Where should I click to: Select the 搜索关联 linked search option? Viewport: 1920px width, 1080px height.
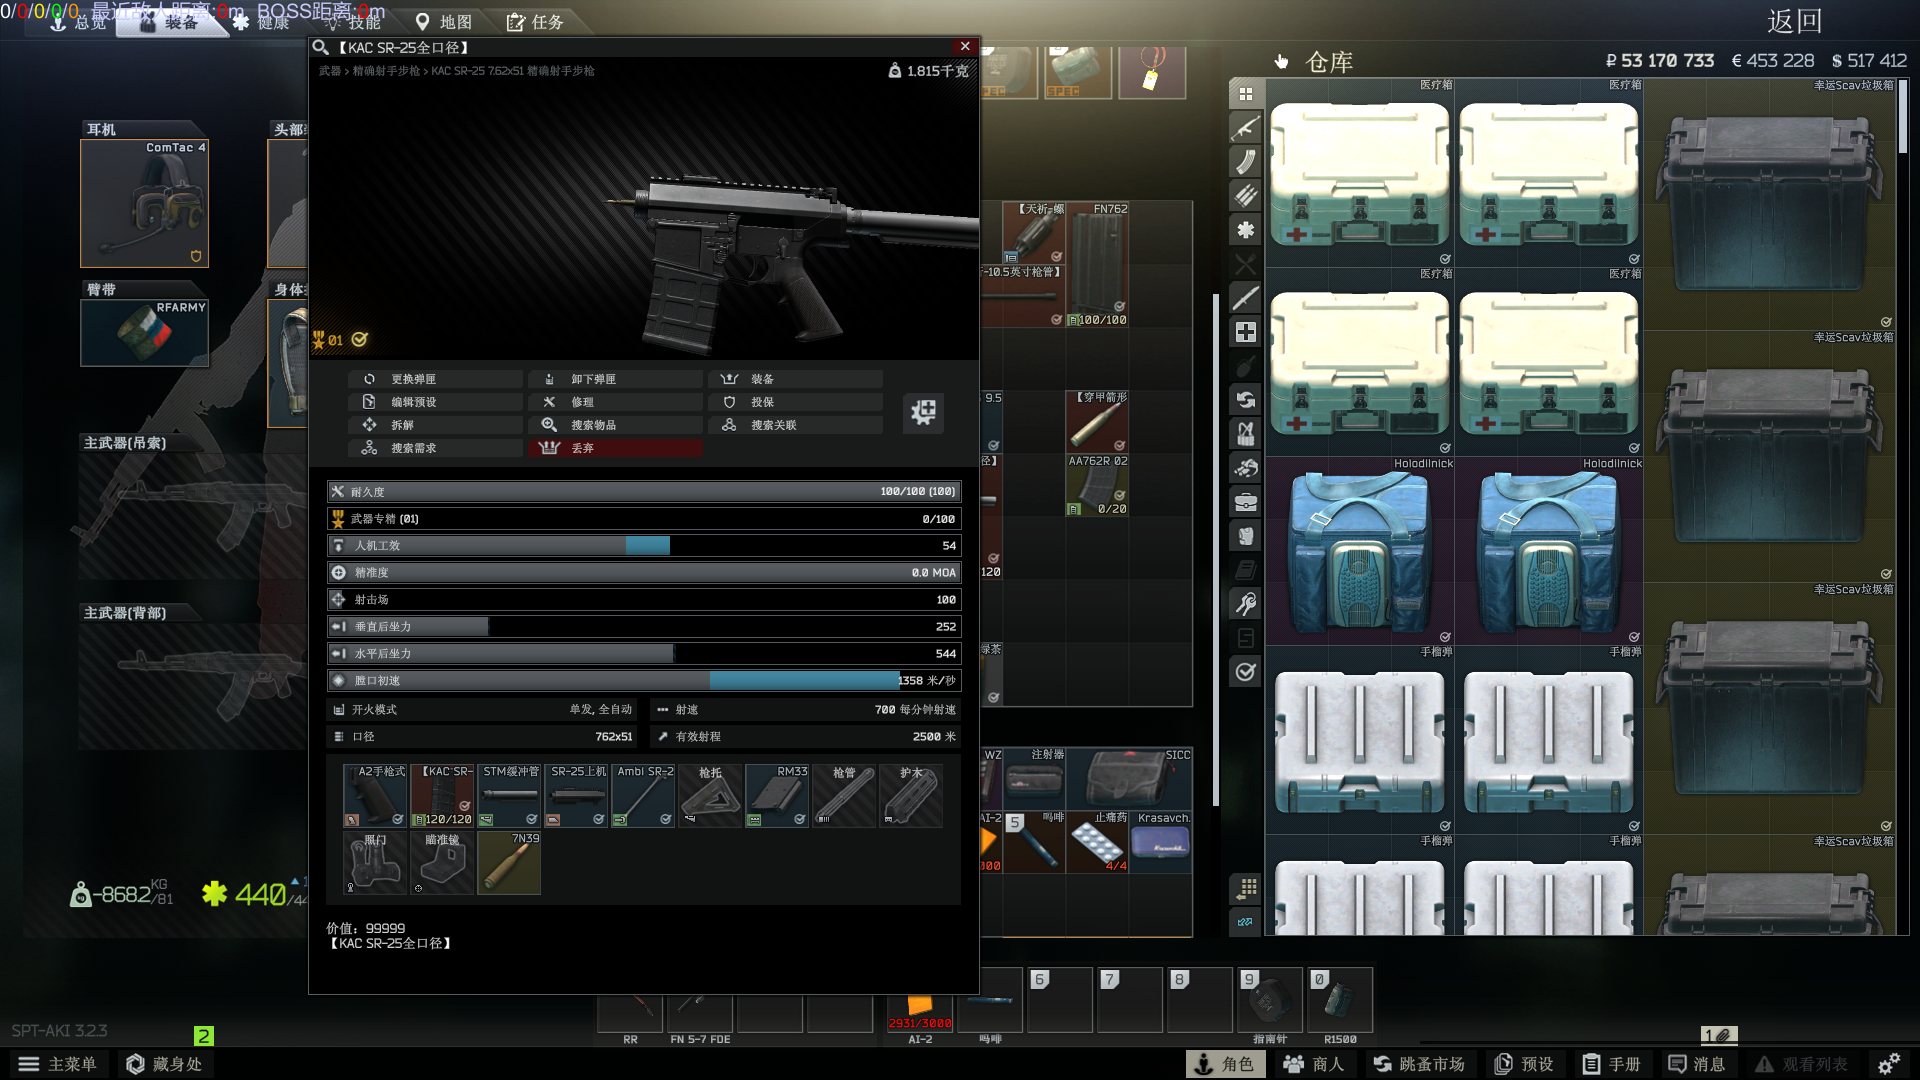[773, 425]
